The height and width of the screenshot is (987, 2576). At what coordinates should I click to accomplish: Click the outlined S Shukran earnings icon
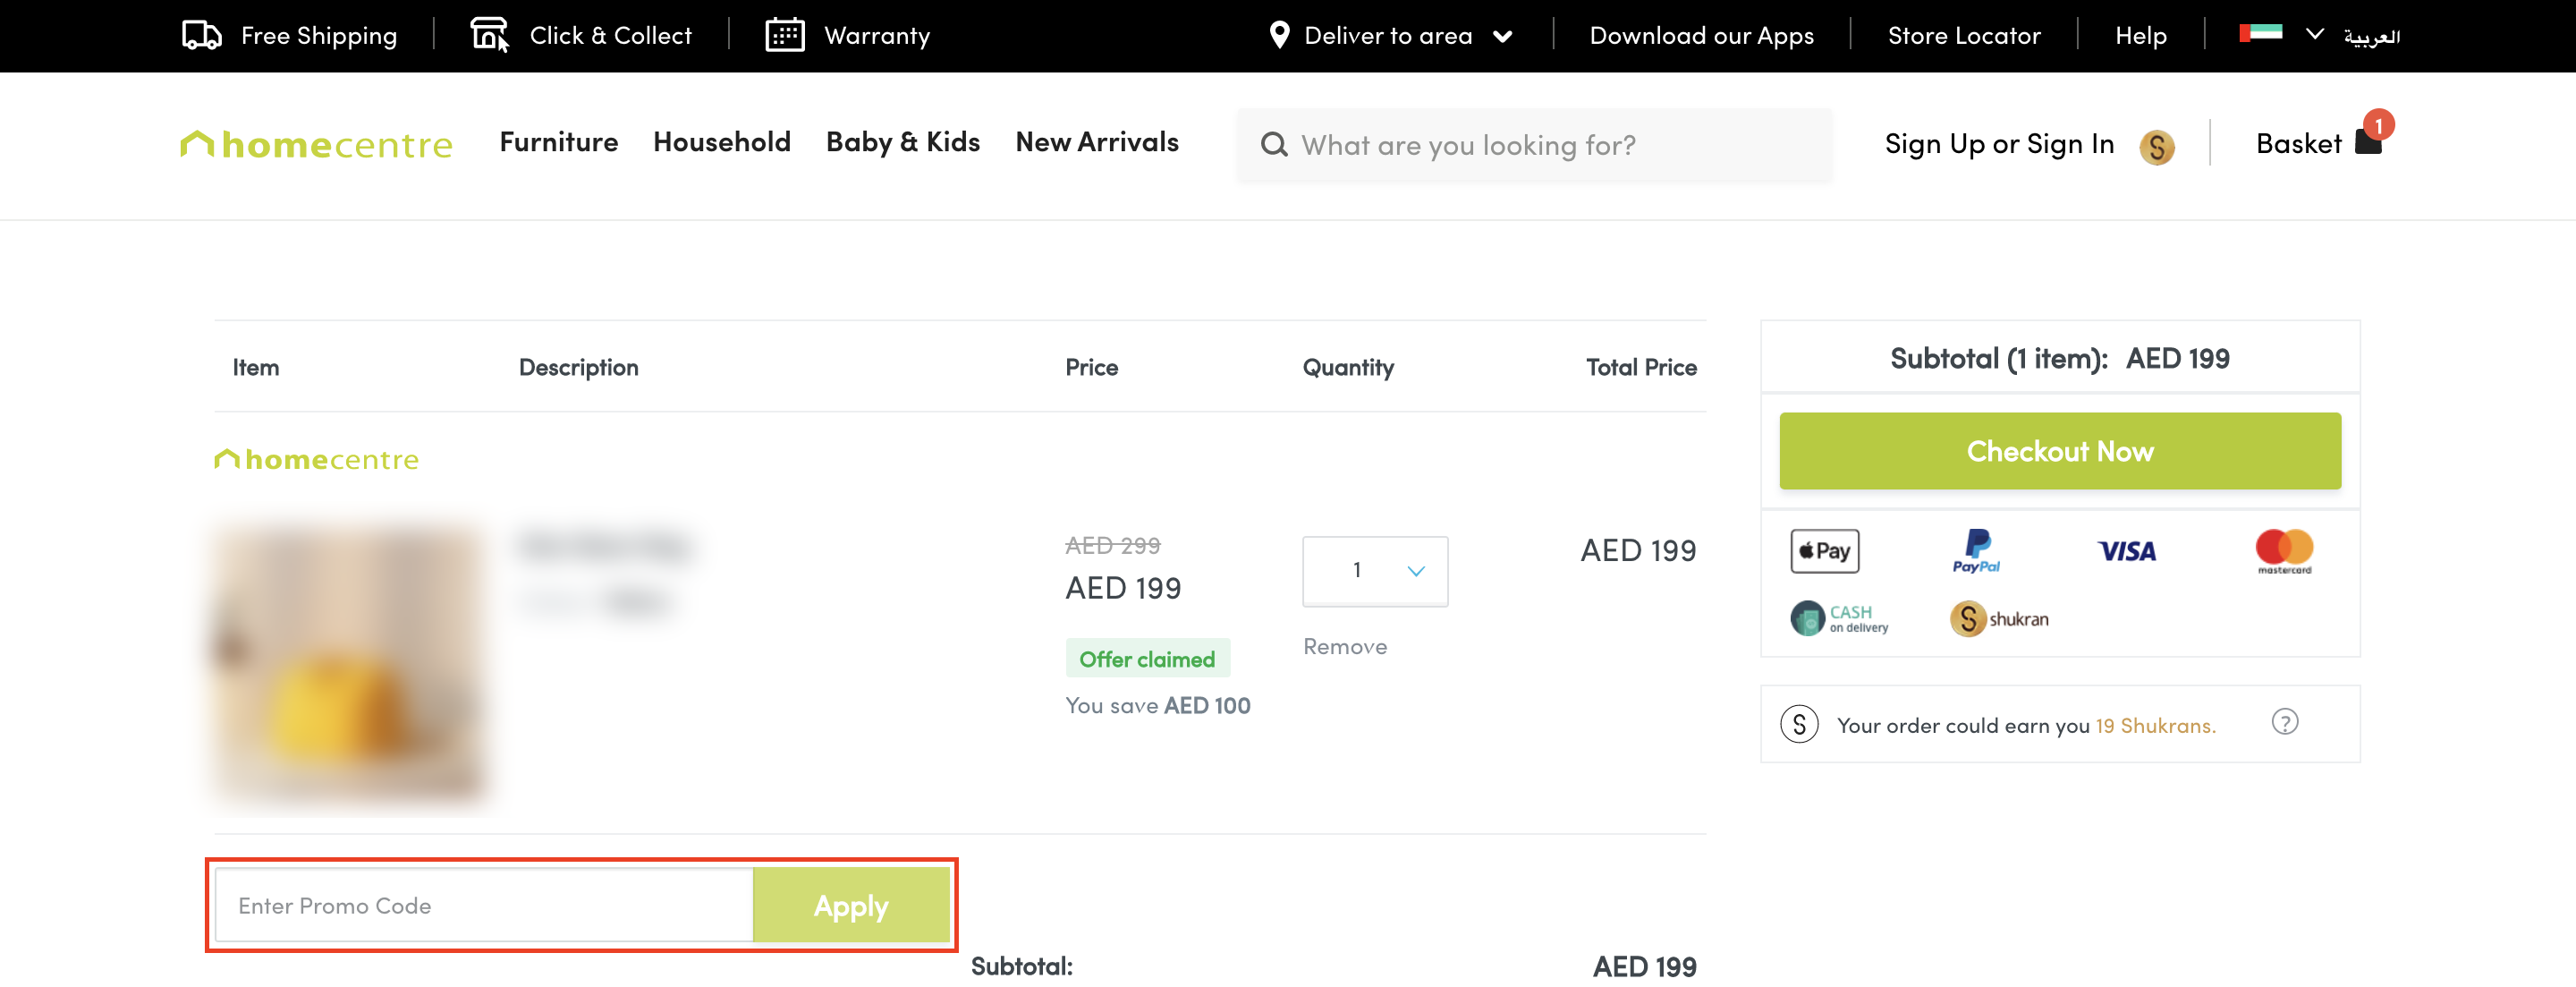point(1799,724)
